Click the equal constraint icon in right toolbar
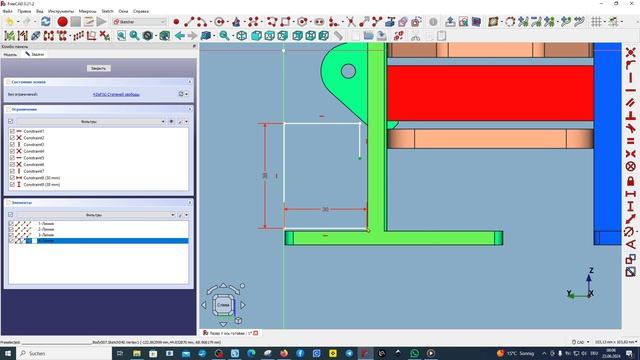Viewport: 640px width, 360px height. pos(631,141)
